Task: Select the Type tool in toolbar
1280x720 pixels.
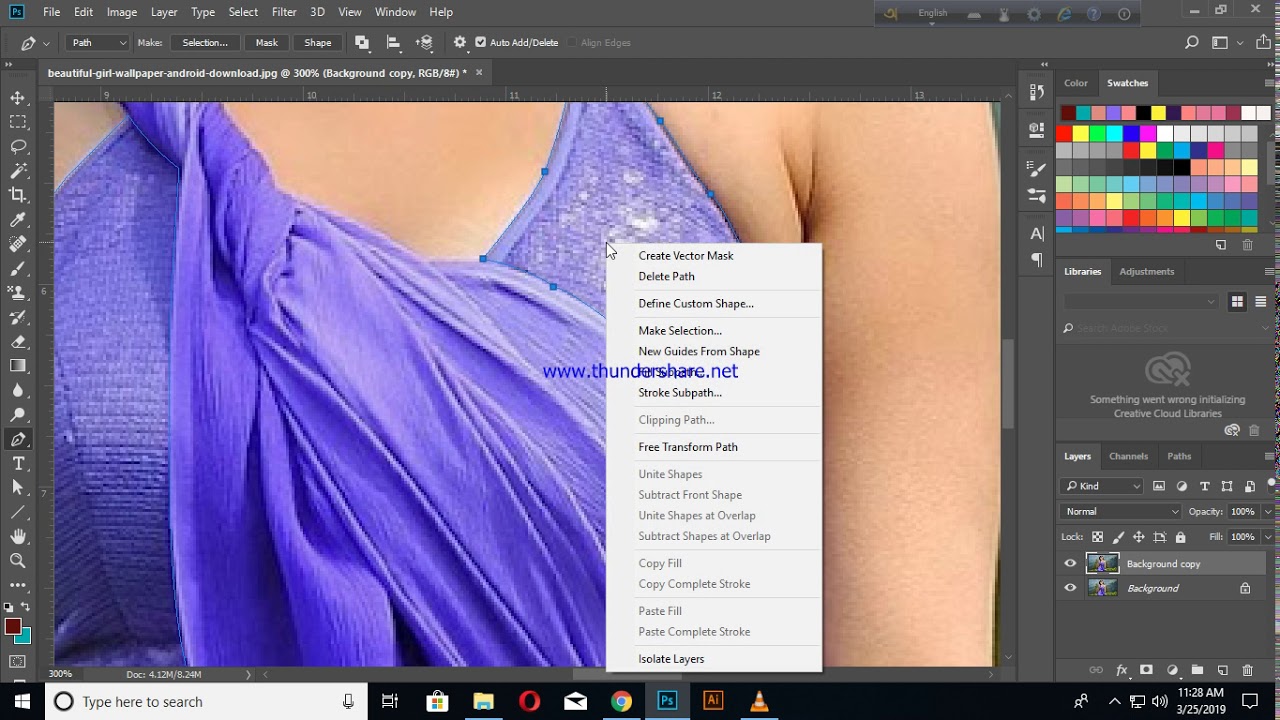Action: (18, 464)
